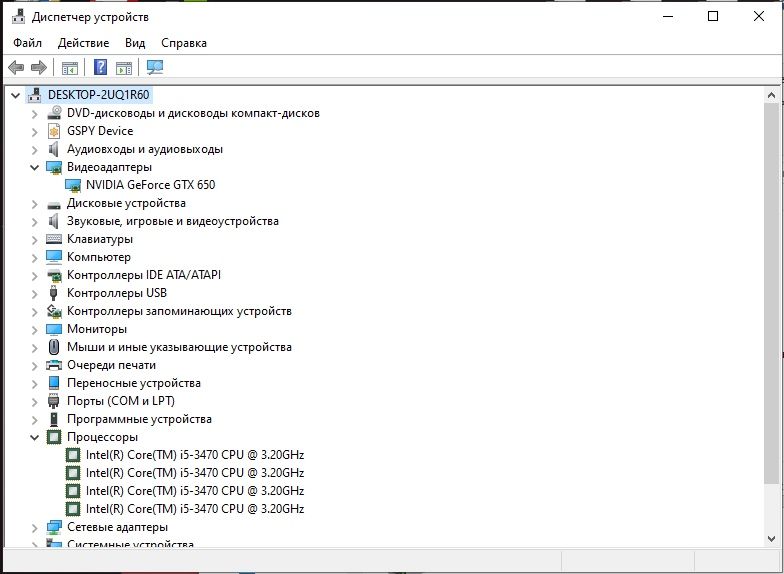The width and height of the screenshot is (784, 574).
Task: Expand the Мониторы category
Action: coord(34,330)
